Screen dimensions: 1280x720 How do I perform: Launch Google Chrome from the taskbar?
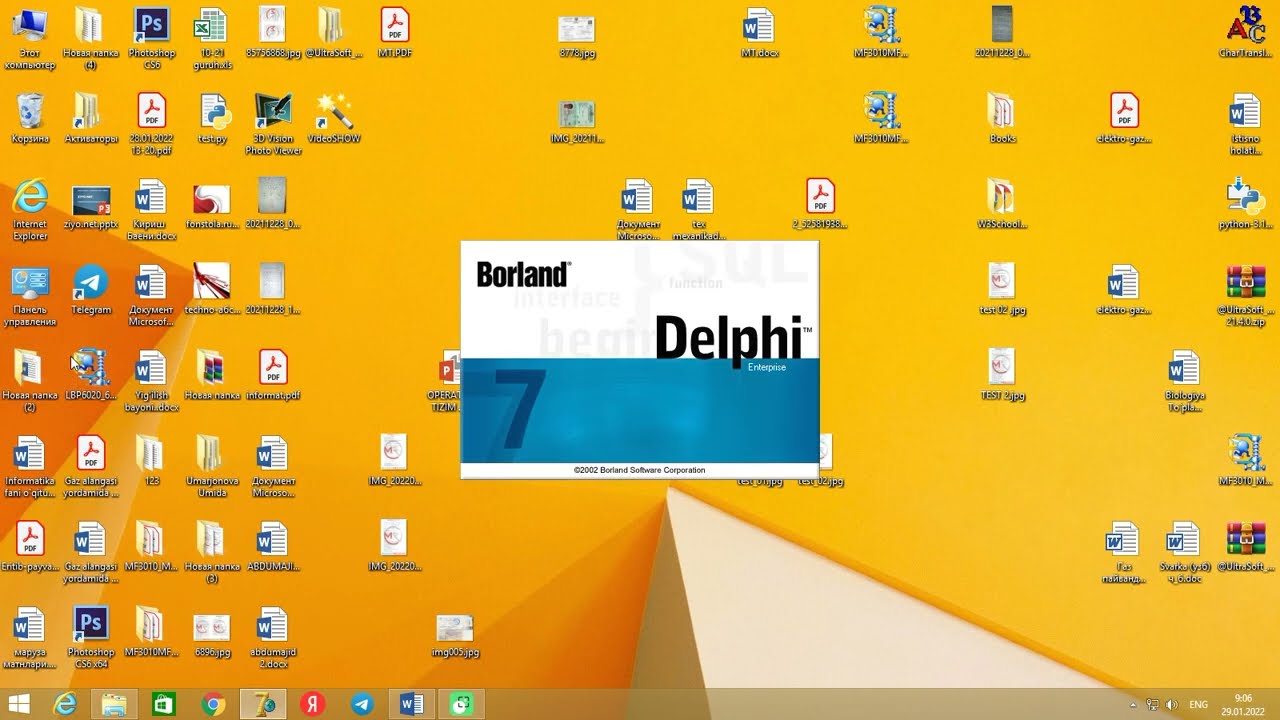pyautogui.click(x=213, y=704)
